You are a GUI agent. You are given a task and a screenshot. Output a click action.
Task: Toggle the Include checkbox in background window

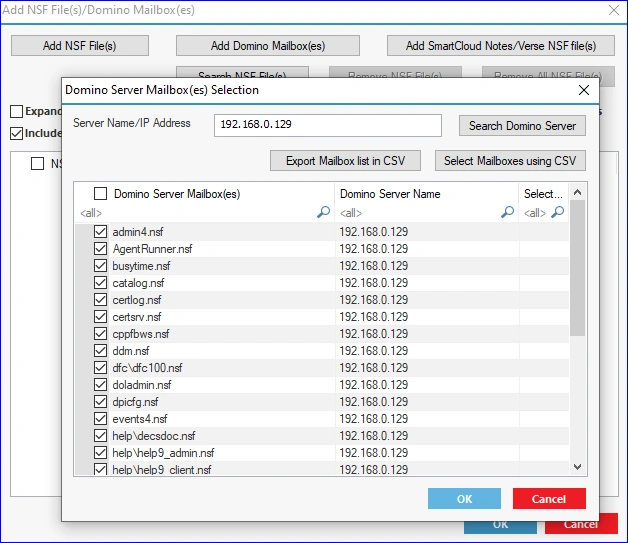(16, 133)
